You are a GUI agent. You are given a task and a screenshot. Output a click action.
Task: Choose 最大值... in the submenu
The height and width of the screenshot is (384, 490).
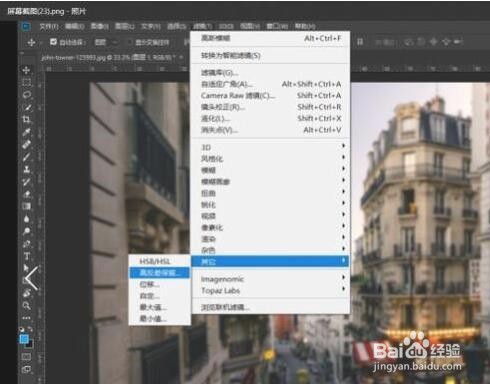159,307
